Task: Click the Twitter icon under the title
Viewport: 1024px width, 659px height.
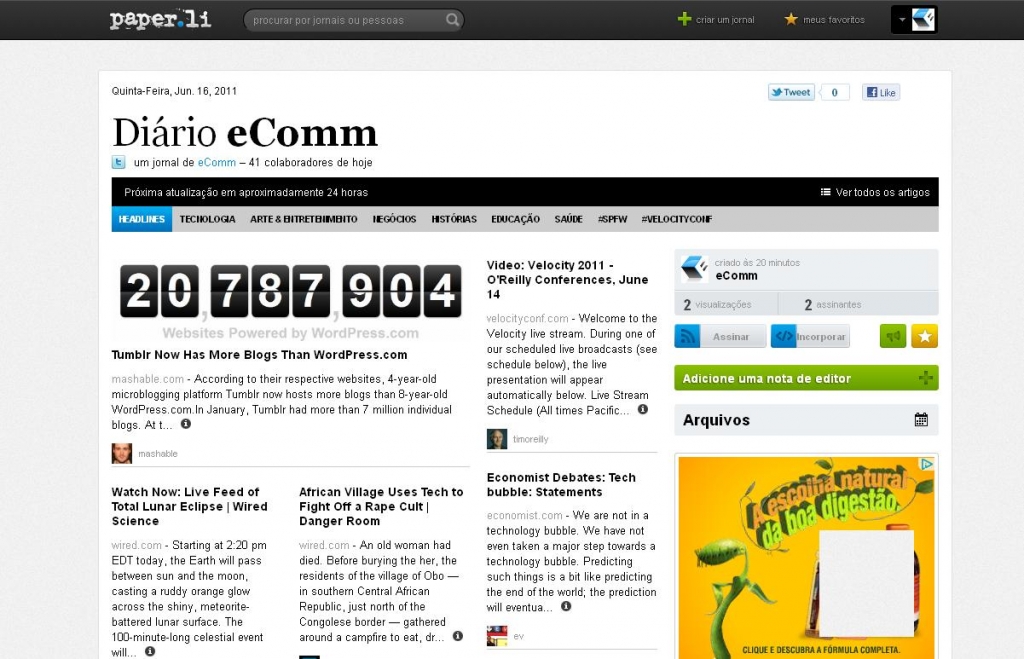Action: [x=118, y=162]
